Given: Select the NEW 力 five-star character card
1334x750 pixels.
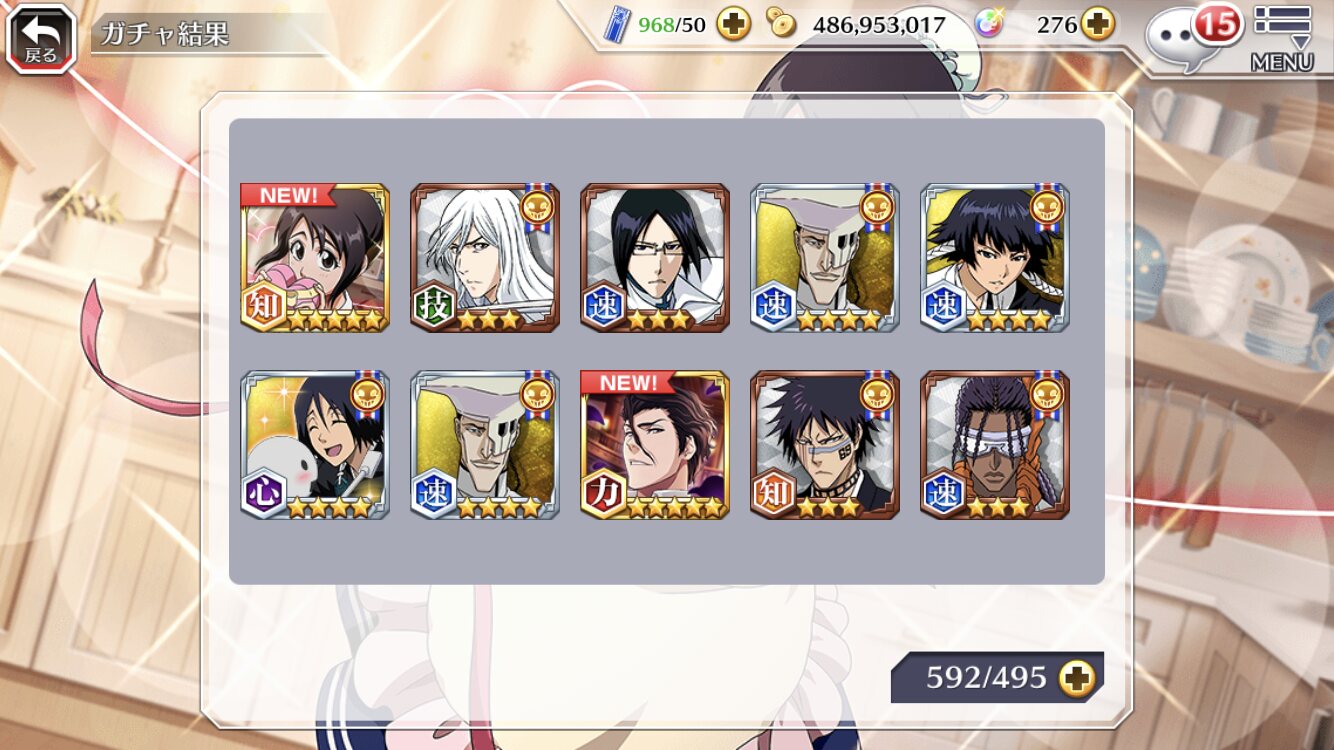Looking at the screenshot, I should (655, 445).
